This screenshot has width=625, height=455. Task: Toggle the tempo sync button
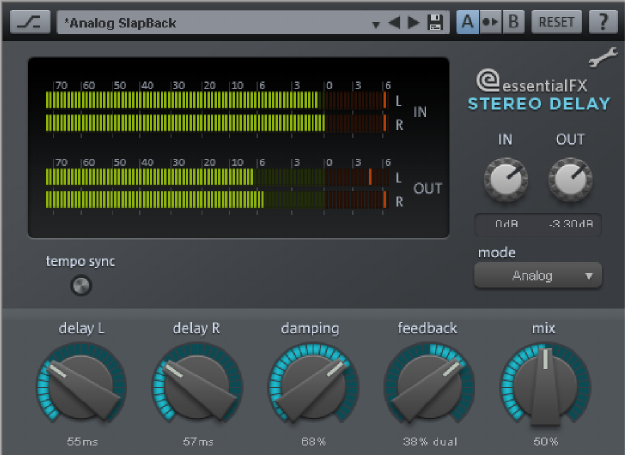(x=81, y=286)
